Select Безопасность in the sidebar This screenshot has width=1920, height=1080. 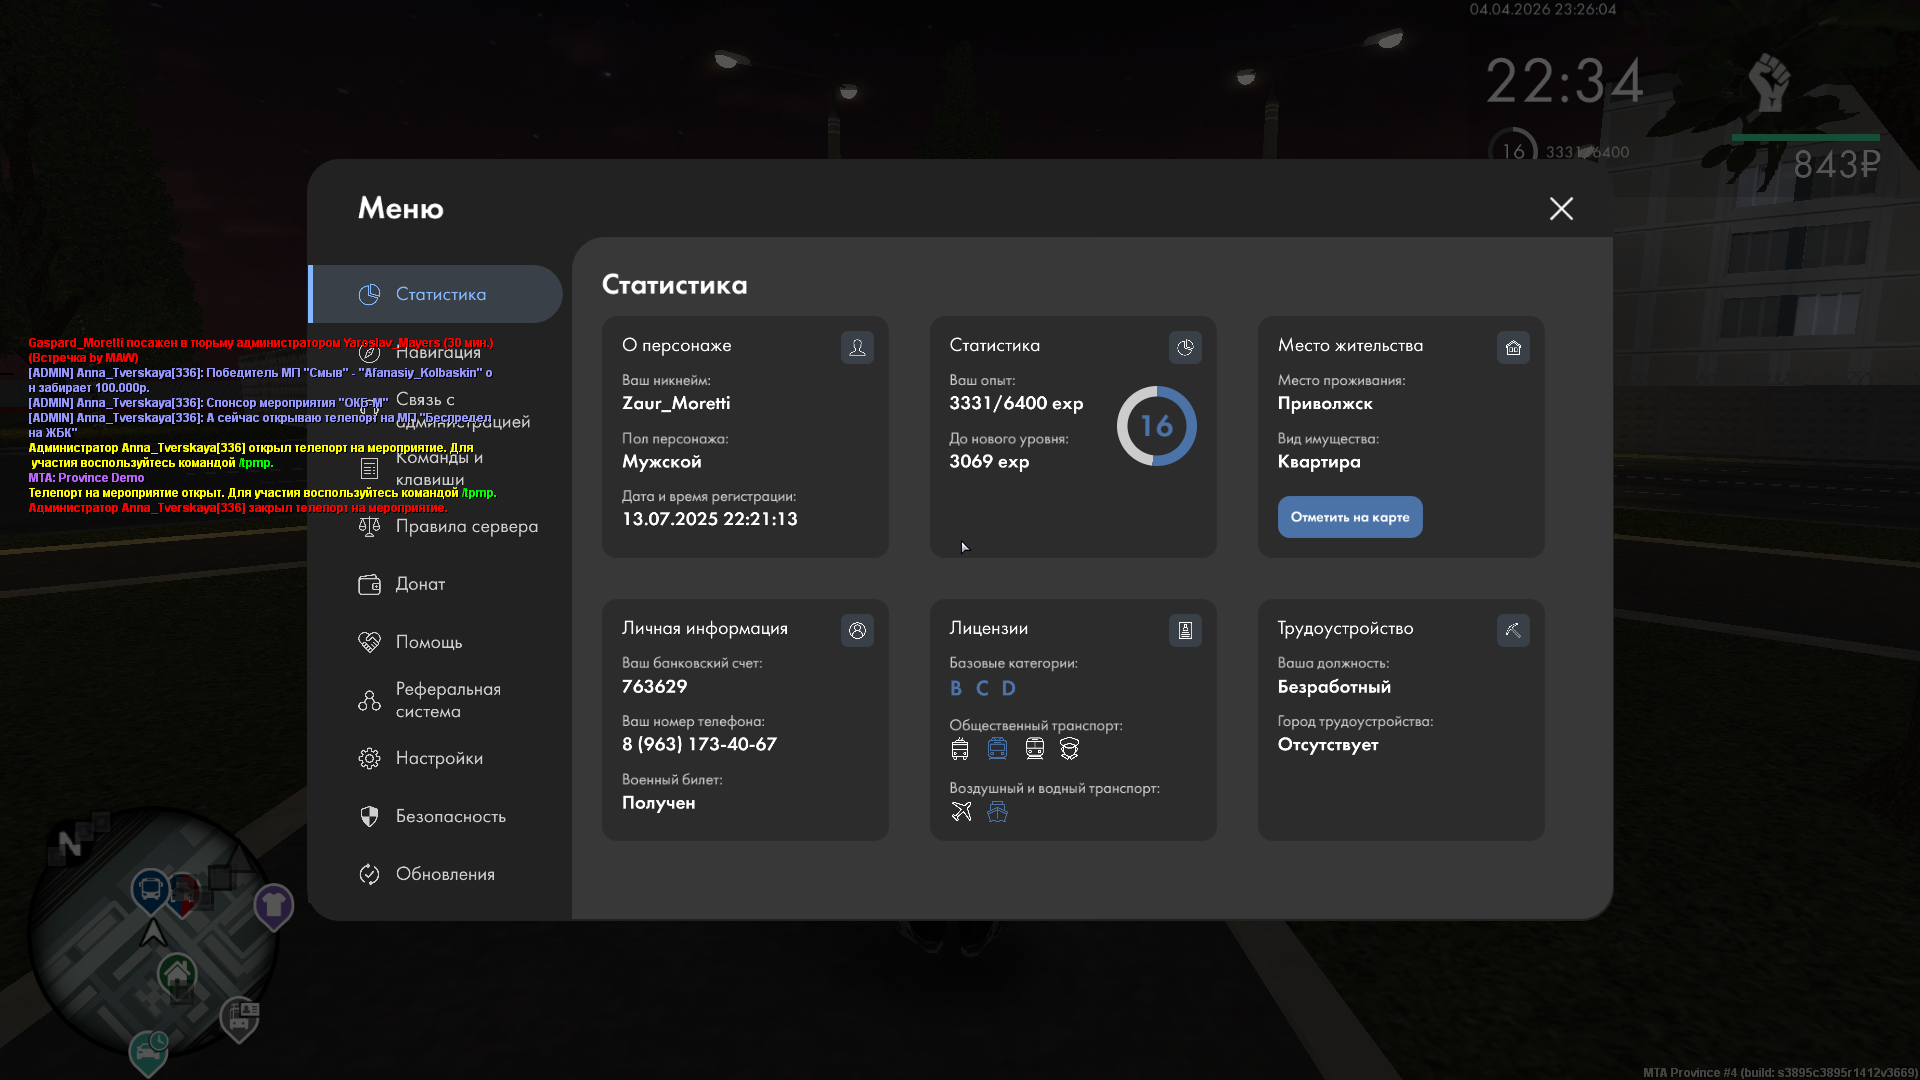[450, 816]
